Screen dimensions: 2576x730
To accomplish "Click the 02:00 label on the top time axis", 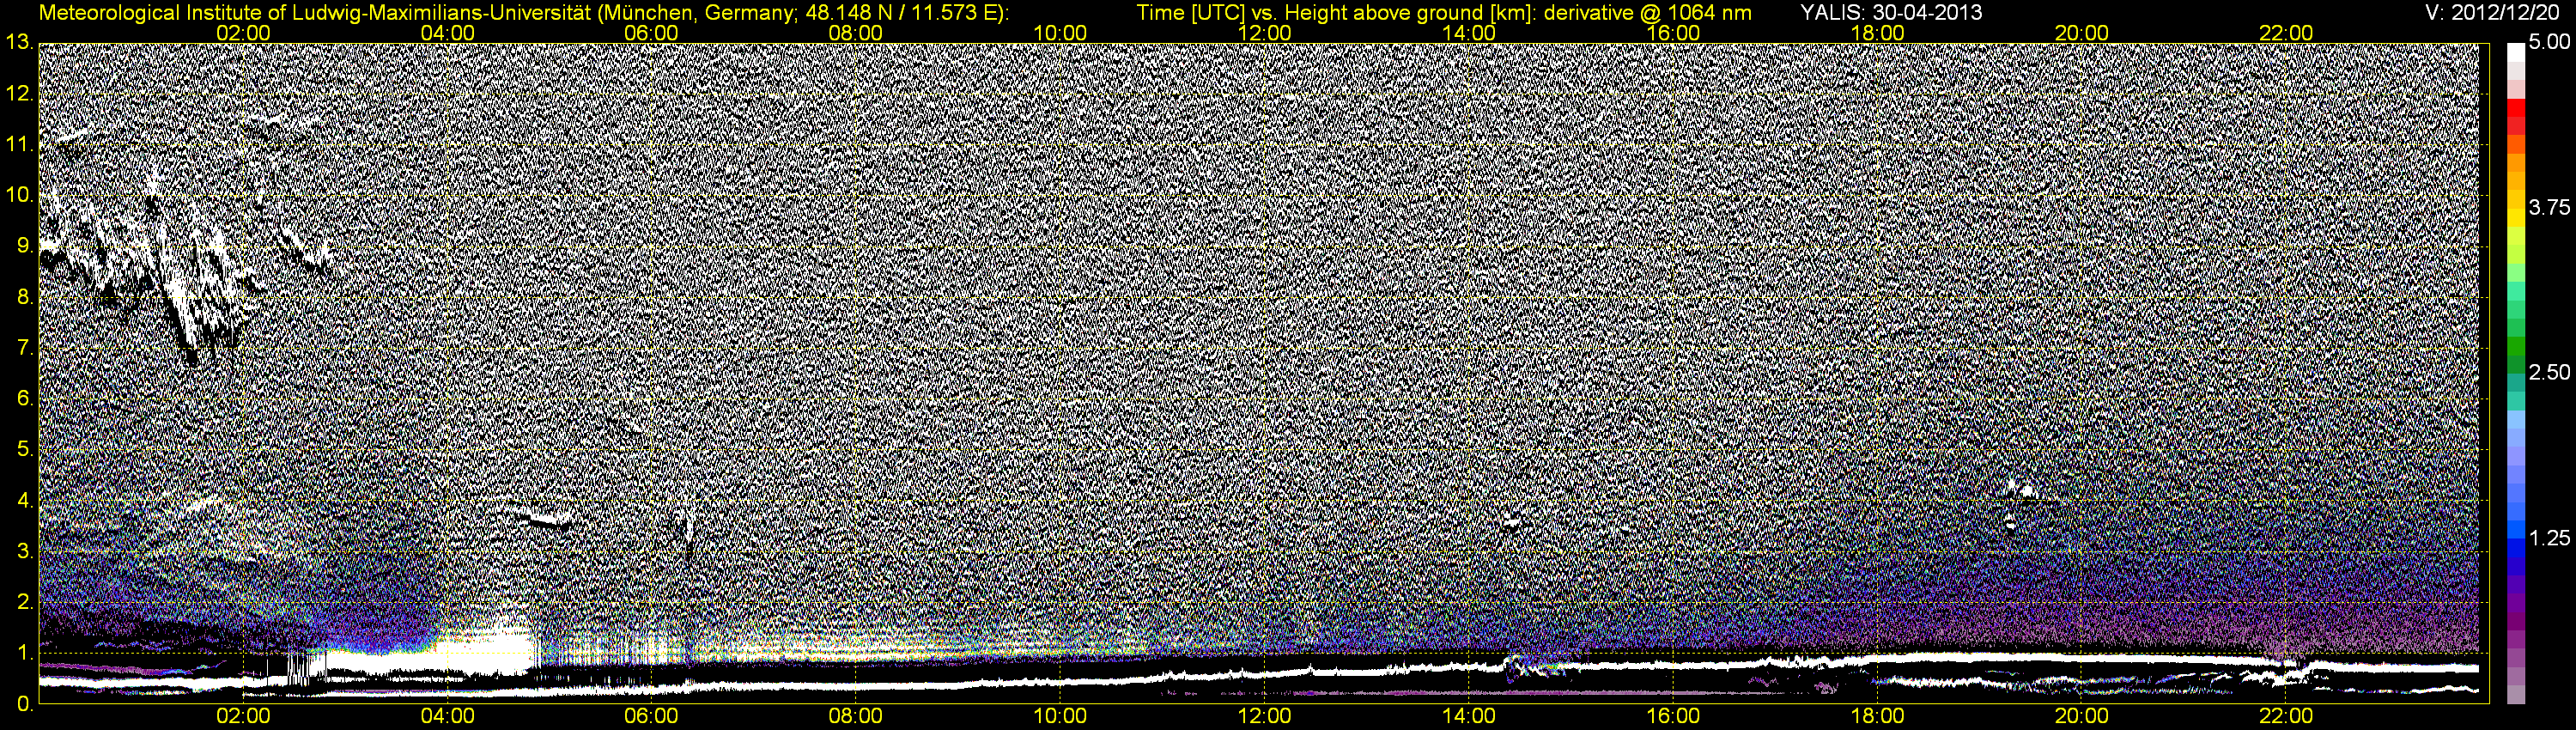I will coord(243,33).
